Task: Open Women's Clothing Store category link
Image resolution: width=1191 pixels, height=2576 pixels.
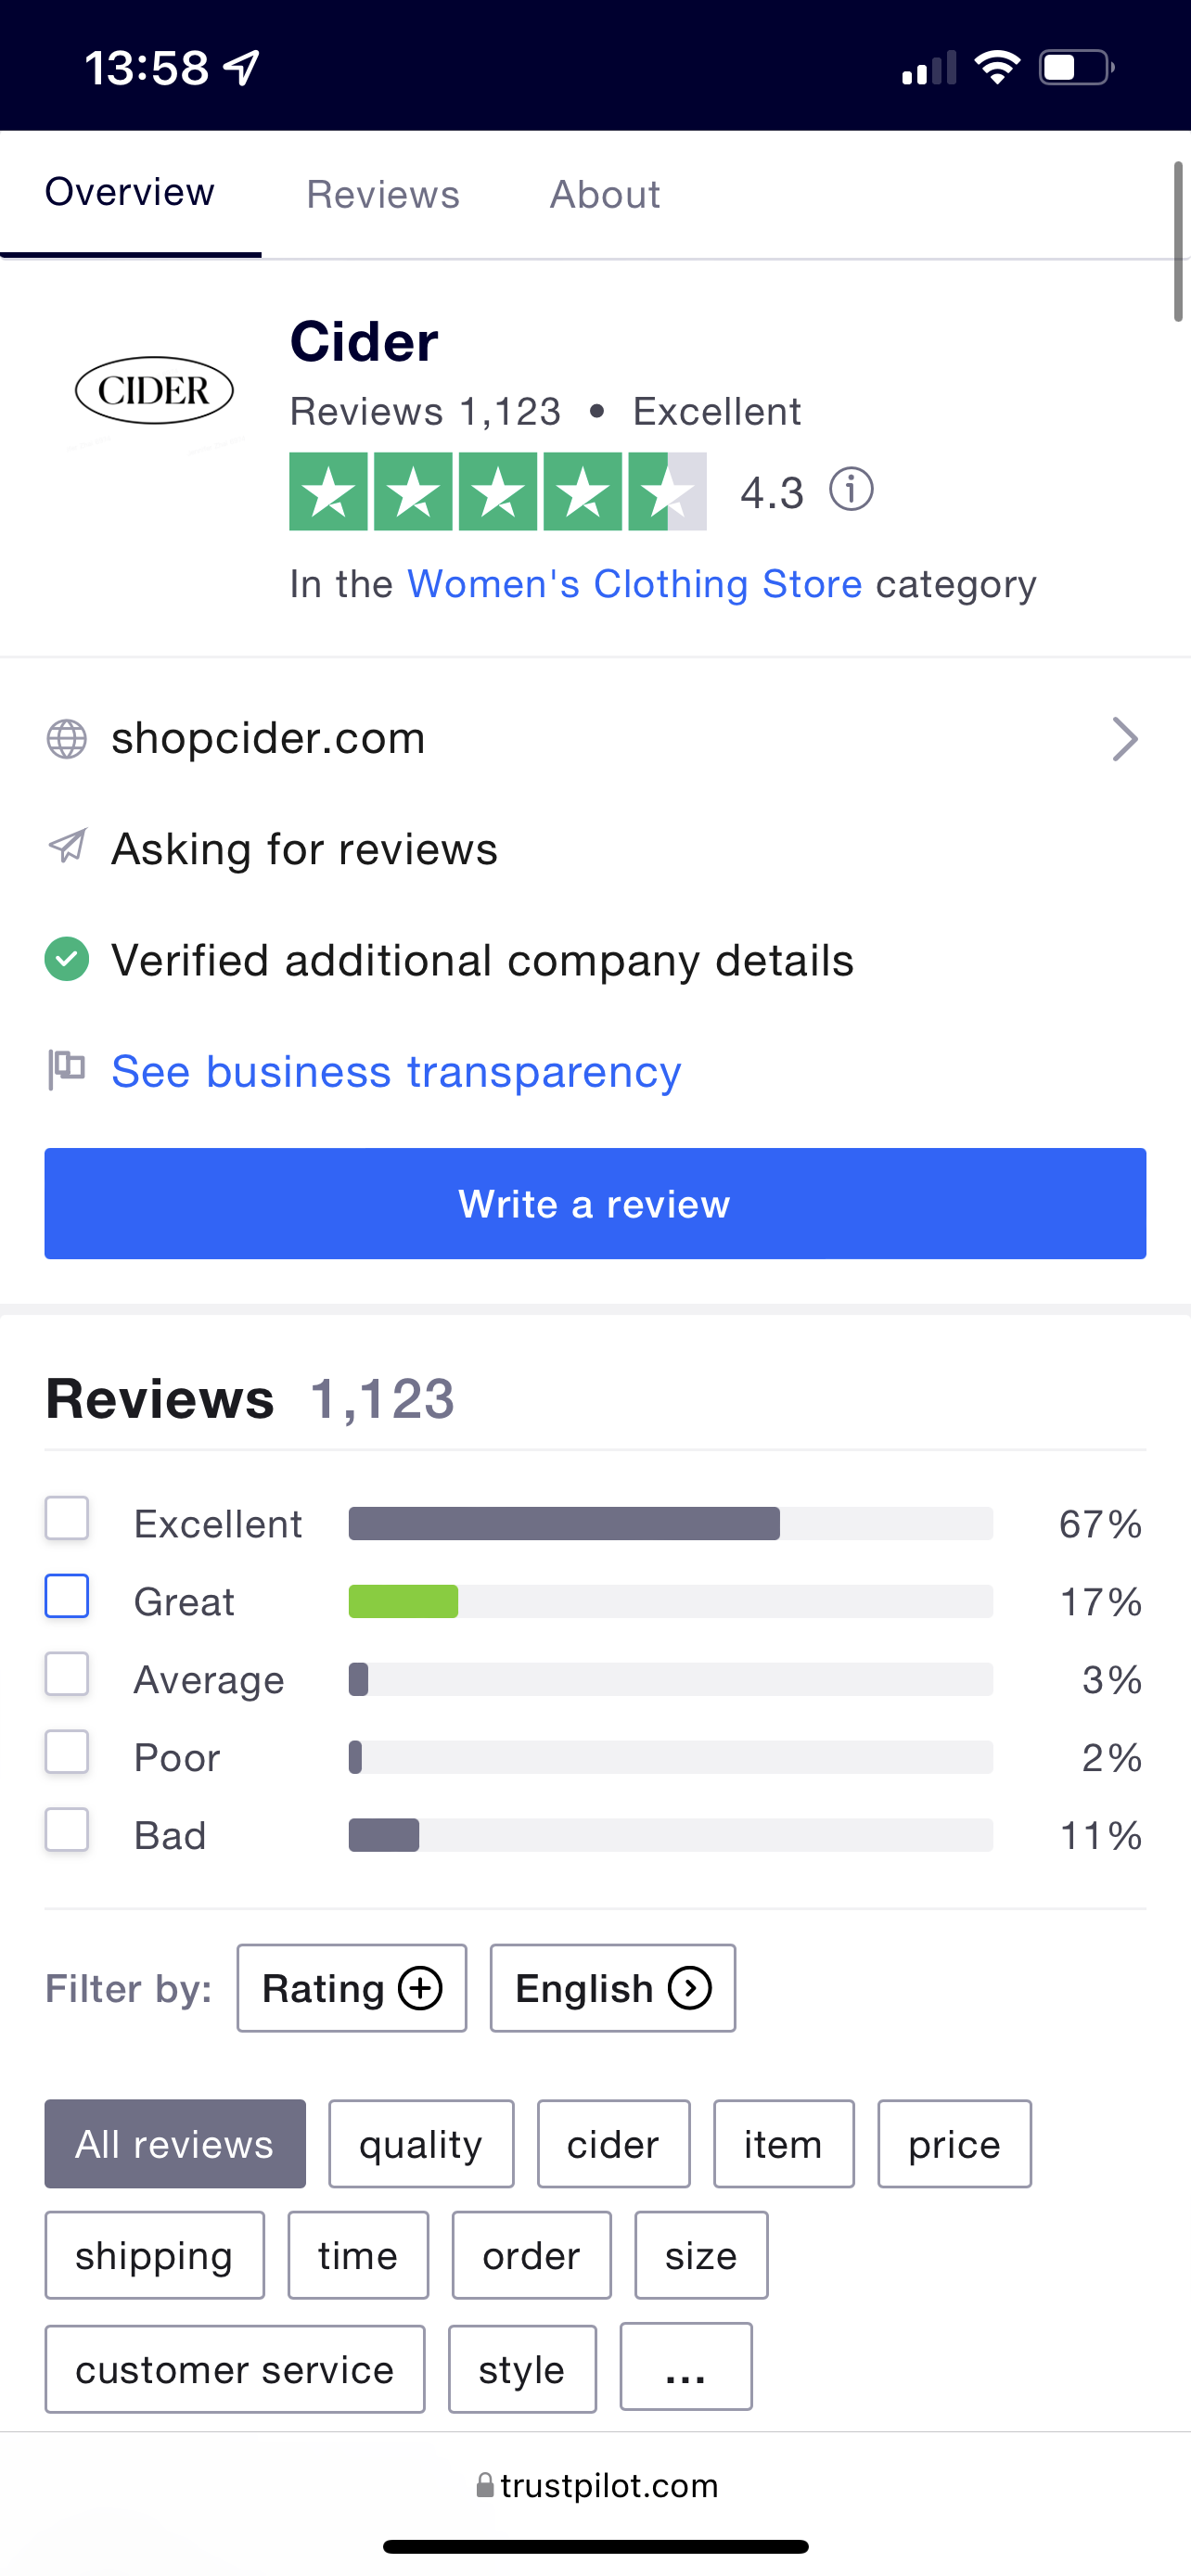Action: pyautogui.click(x=634, y=584)
